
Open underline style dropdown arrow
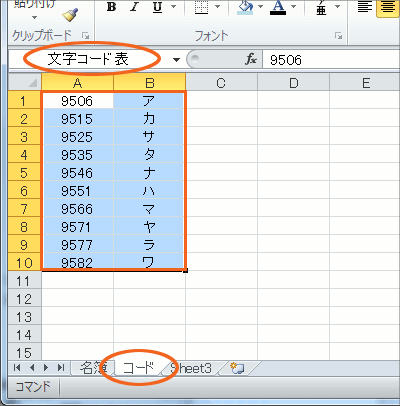(174, 7)
